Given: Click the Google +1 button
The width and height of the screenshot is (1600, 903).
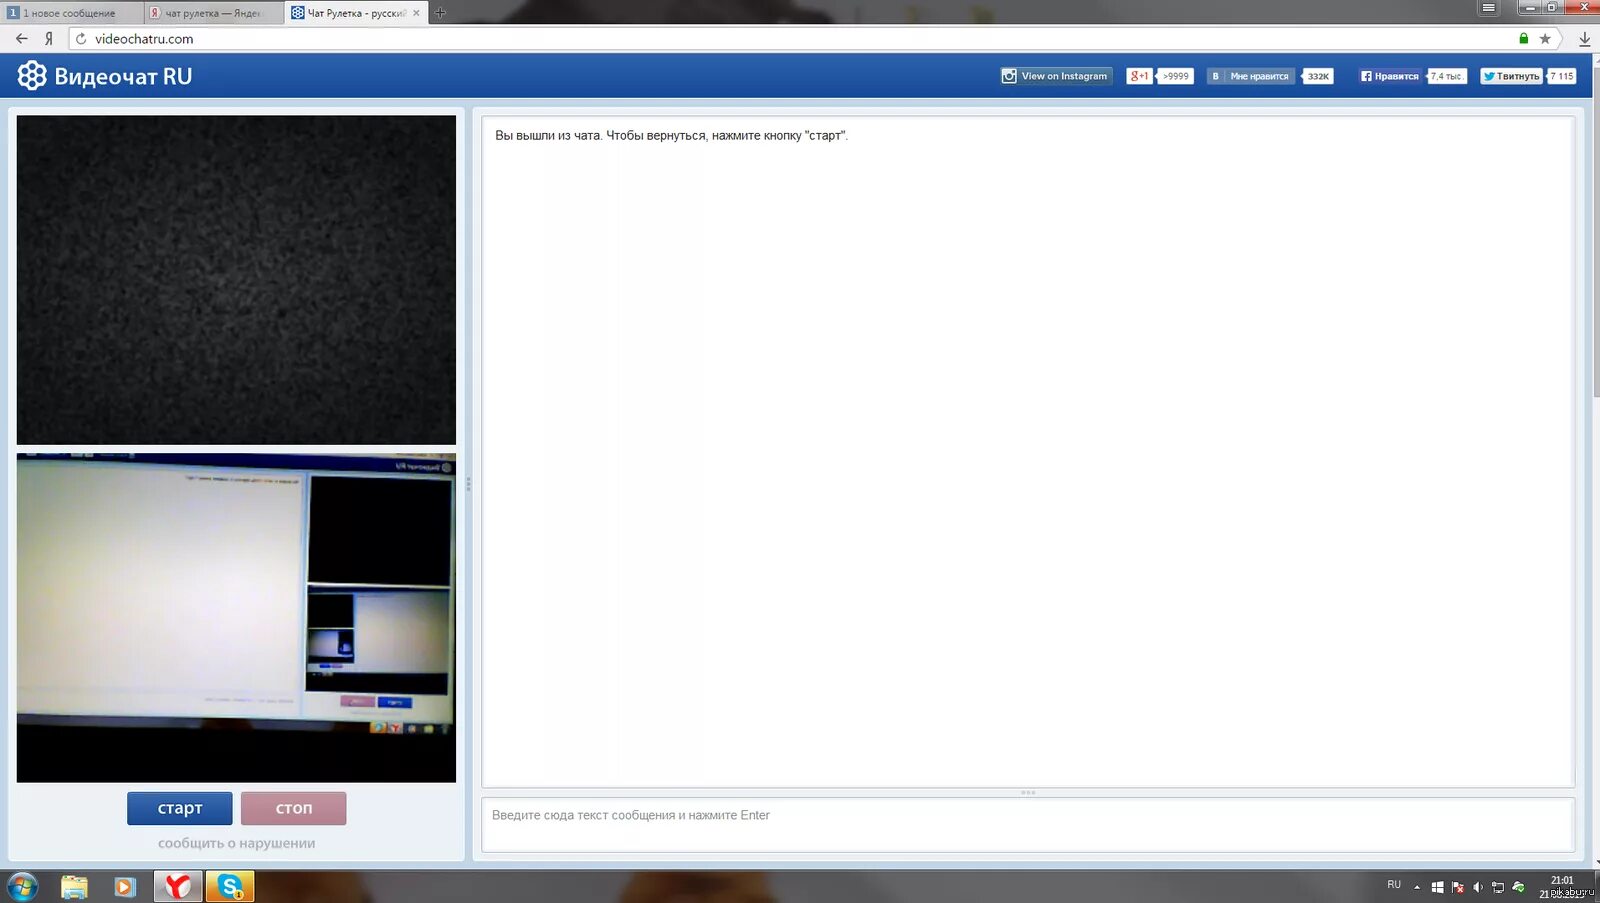Looking at the screenshot, I should [x=1139, y=76].
